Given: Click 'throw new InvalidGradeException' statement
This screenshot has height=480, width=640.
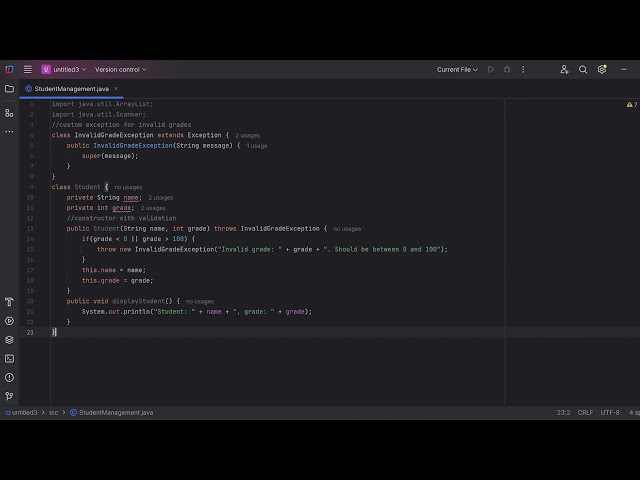Looking at the screenshot, I should tap(272, 249).
